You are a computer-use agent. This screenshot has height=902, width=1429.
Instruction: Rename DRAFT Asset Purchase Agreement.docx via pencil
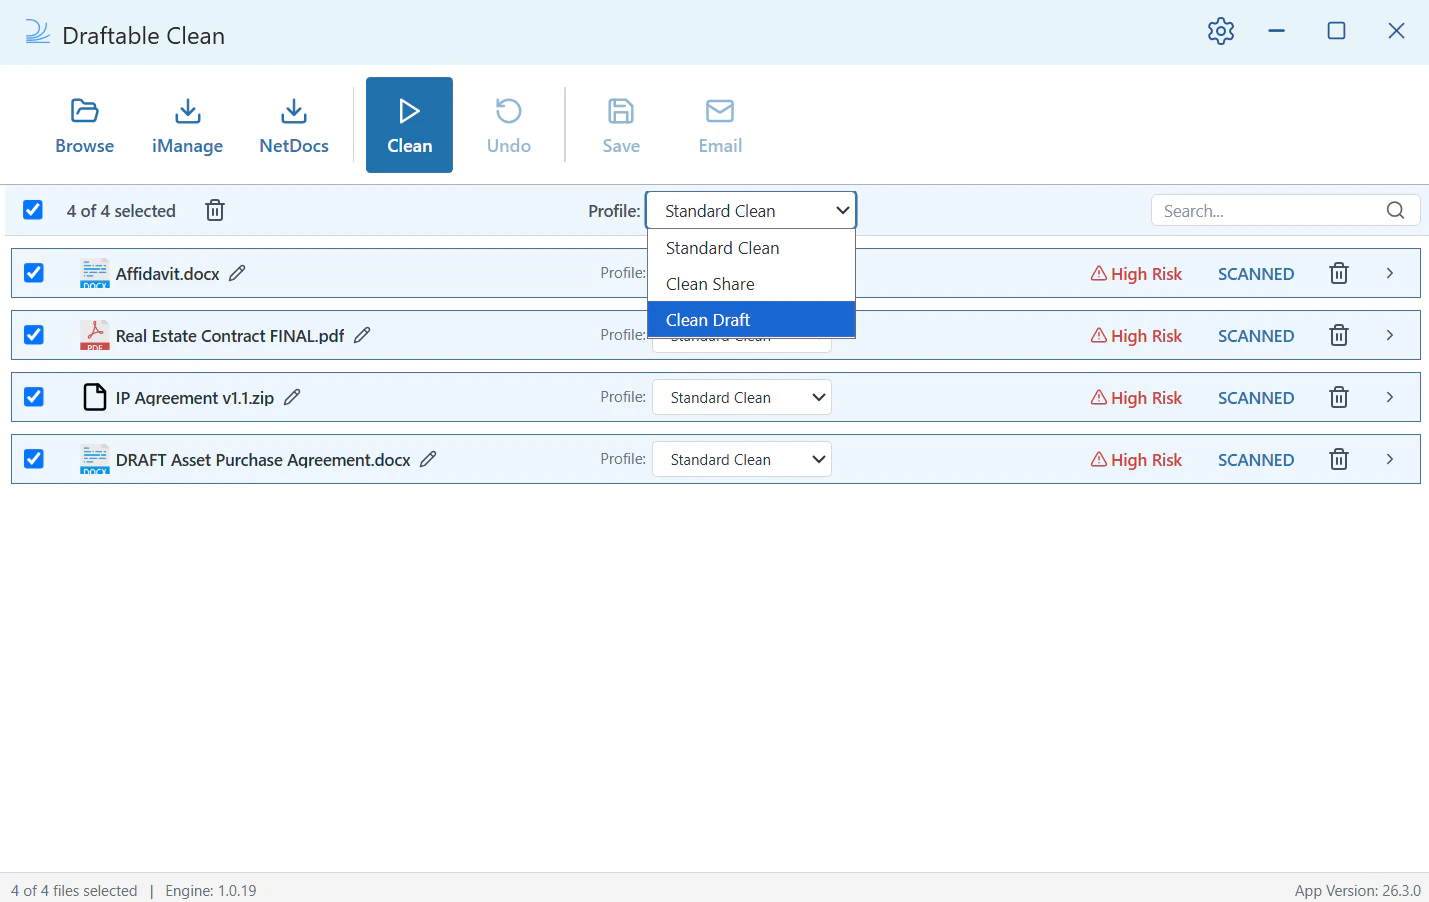428,459
